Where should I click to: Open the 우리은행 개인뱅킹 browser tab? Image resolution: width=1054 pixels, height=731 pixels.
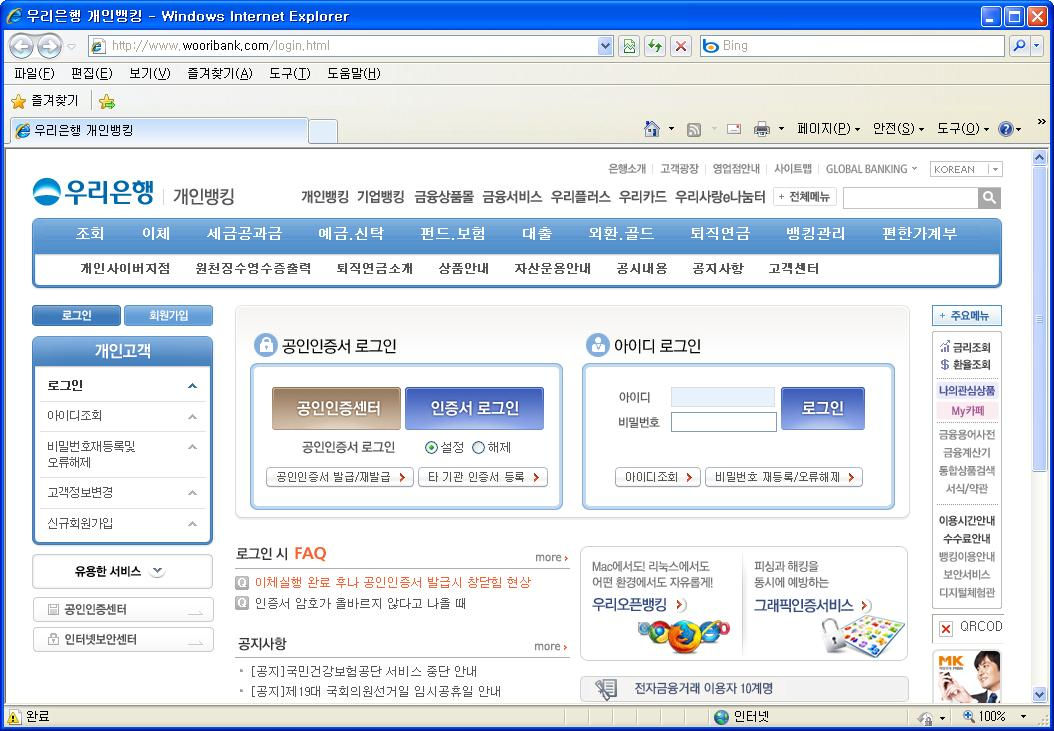(x=159, y=130)
